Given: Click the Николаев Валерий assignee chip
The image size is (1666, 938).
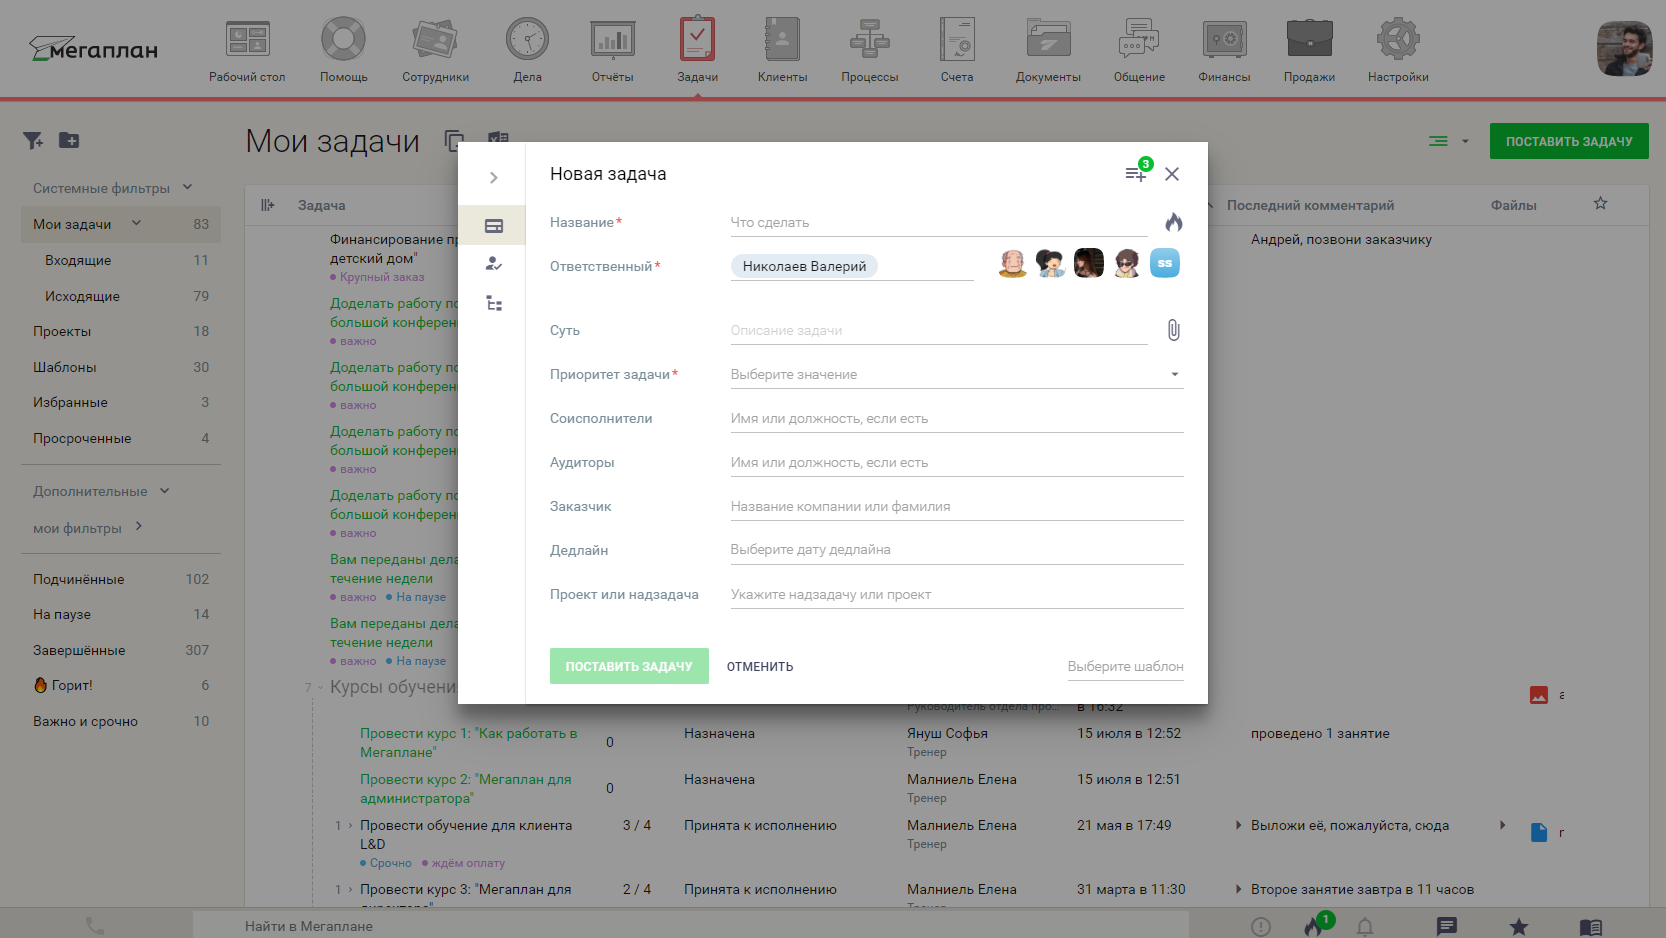Looking at the screenshot, I should (804, 266).
